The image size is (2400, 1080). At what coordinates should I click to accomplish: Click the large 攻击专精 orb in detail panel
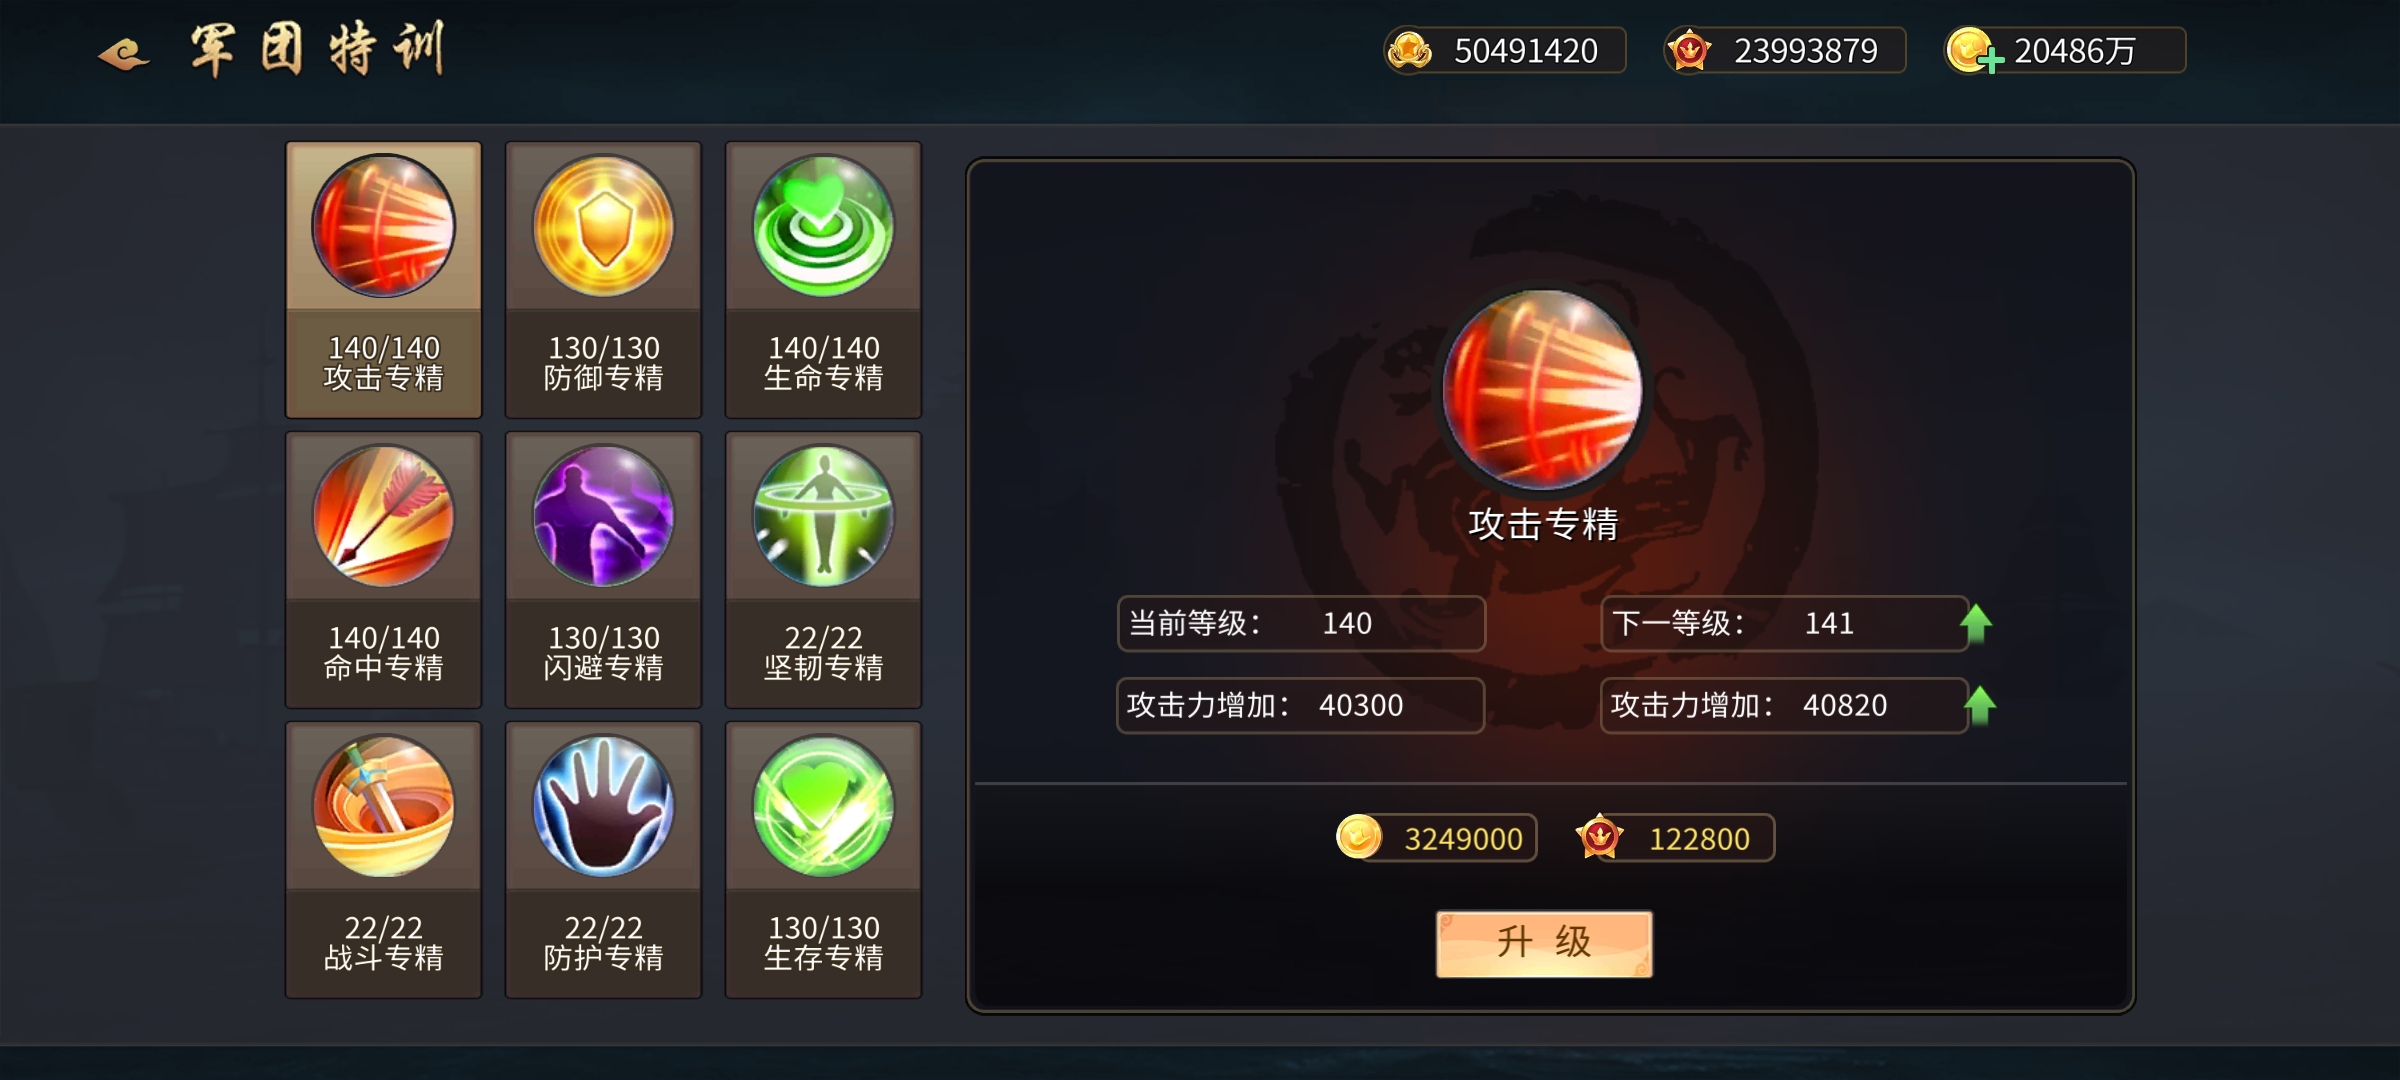point(1543,389)
